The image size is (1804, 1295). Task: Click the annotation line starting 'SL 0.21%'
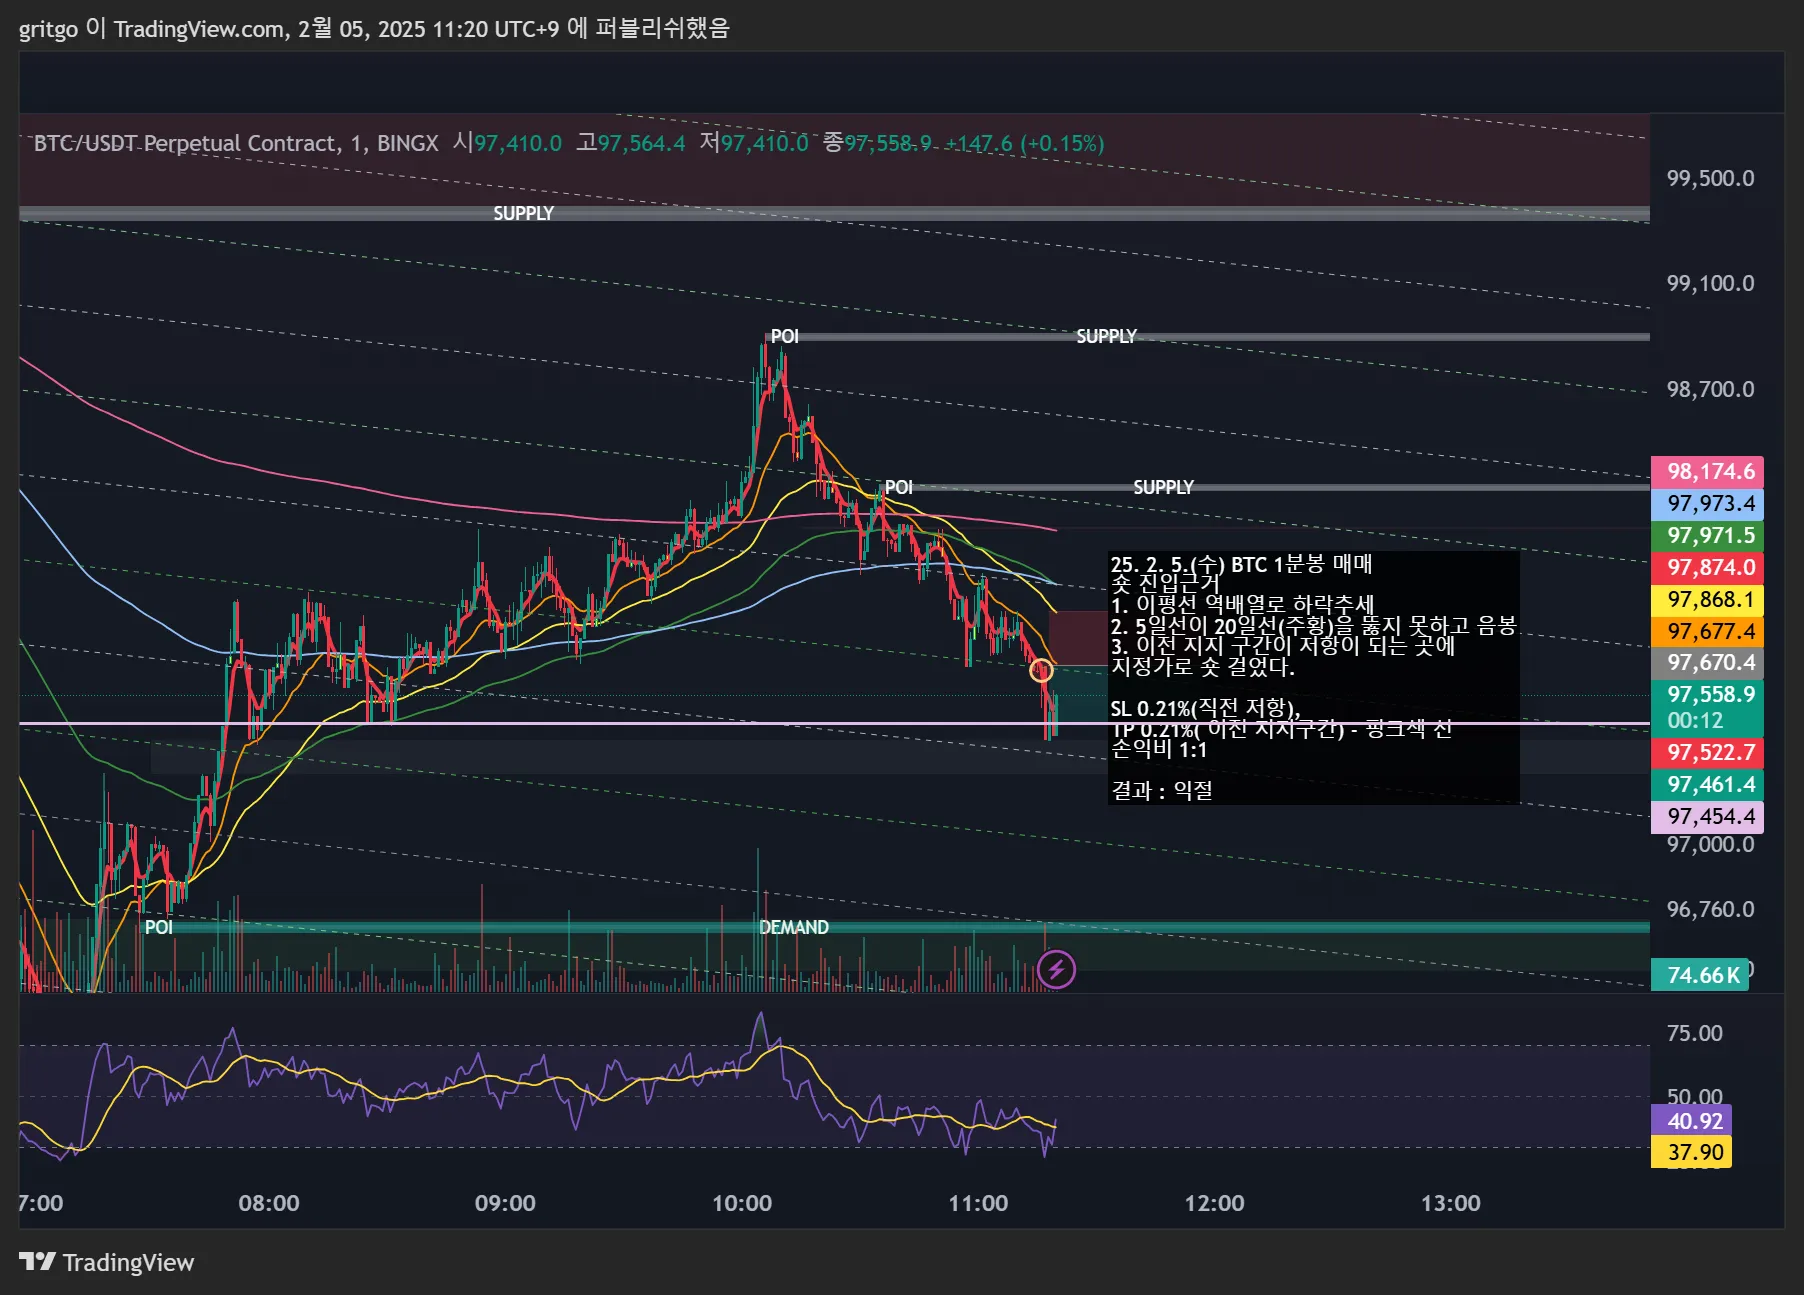(1205, 709)
